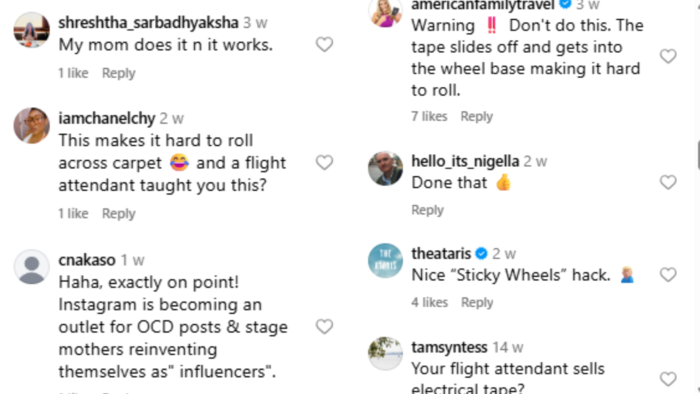This screenshot has height=394, width=700.
Task: View 7 likes on americanfamilytravel's comment
Action: coord(429,116)
